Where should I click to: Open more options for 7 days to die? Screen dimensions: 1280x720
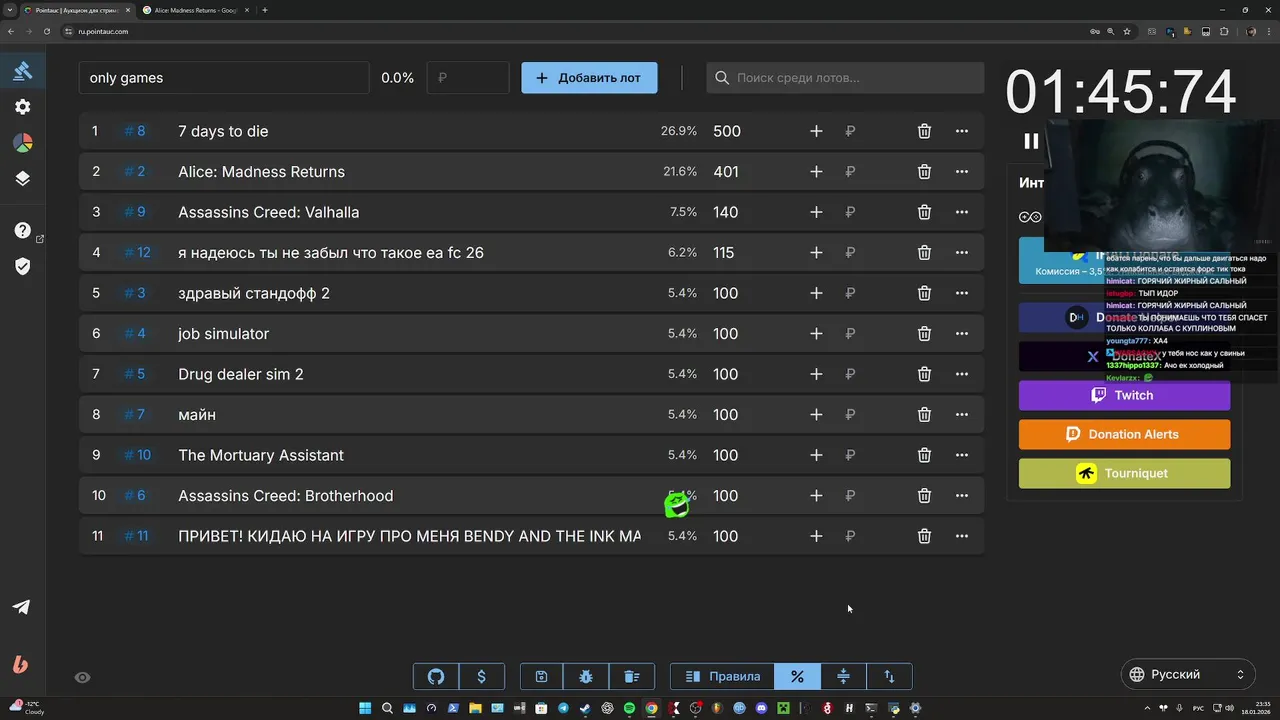[x=962, y=131]
